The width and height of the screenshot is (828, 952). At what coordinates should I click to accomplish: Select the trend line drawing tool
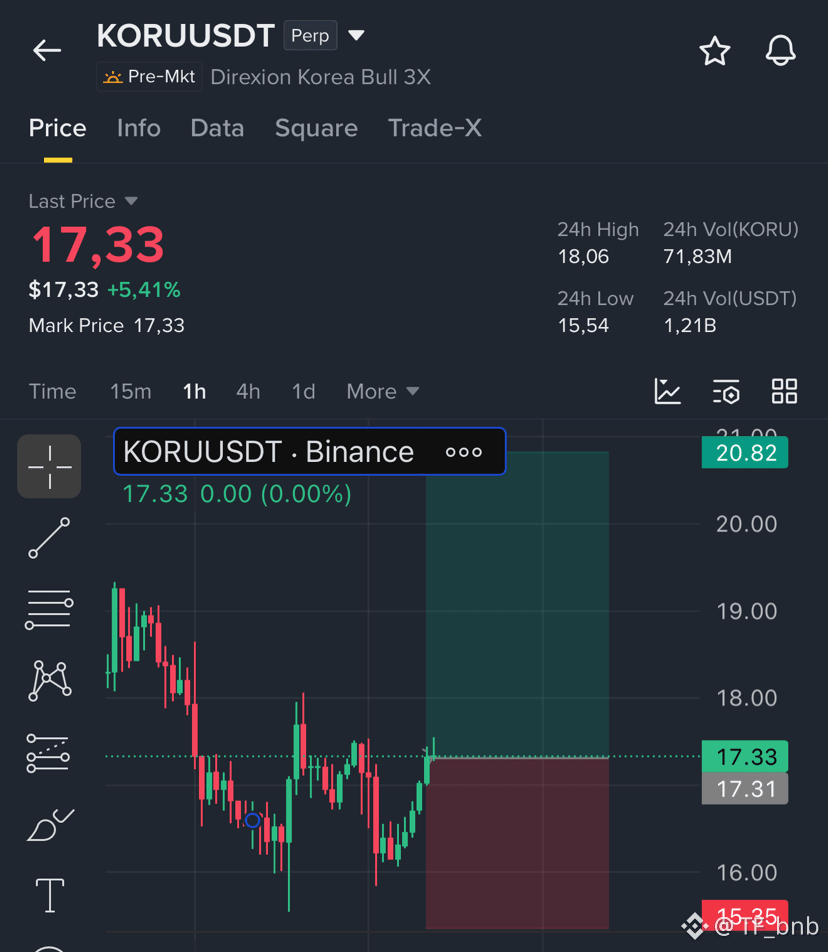[x=49, y=538]
